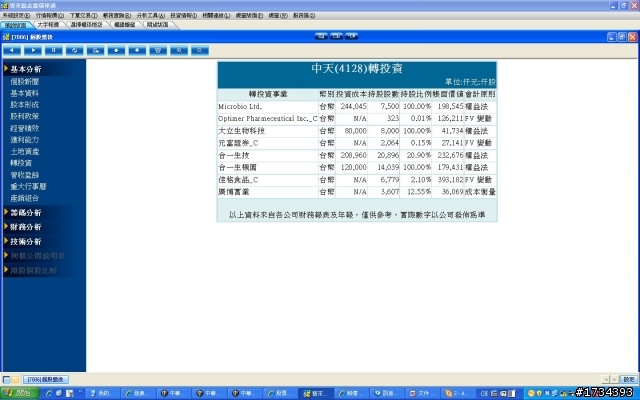
Task: Open the 帳務查詢 menu
Action: point(117,16)
